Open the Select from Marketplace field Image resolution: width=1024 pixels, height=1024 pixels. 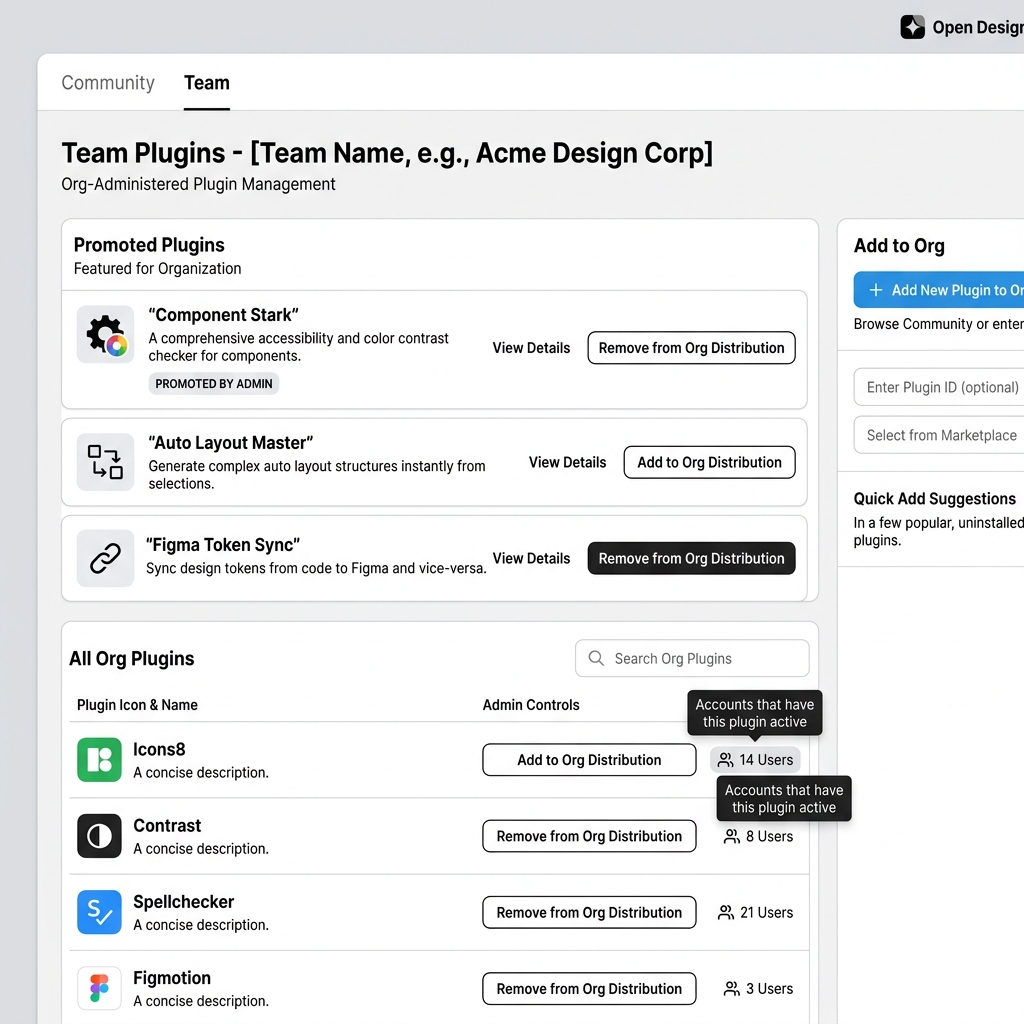click(x=938, y=435)
